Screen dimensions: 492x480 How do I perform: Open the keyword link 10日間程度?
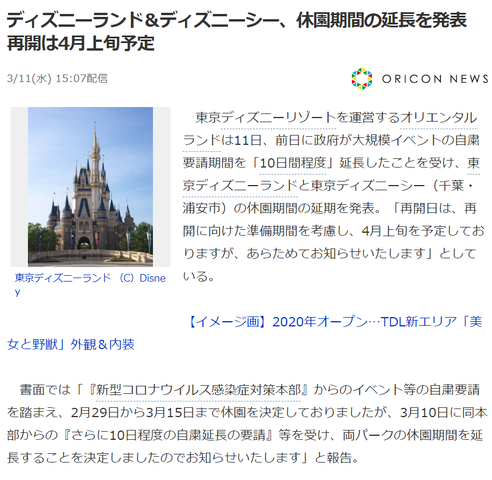293,163
